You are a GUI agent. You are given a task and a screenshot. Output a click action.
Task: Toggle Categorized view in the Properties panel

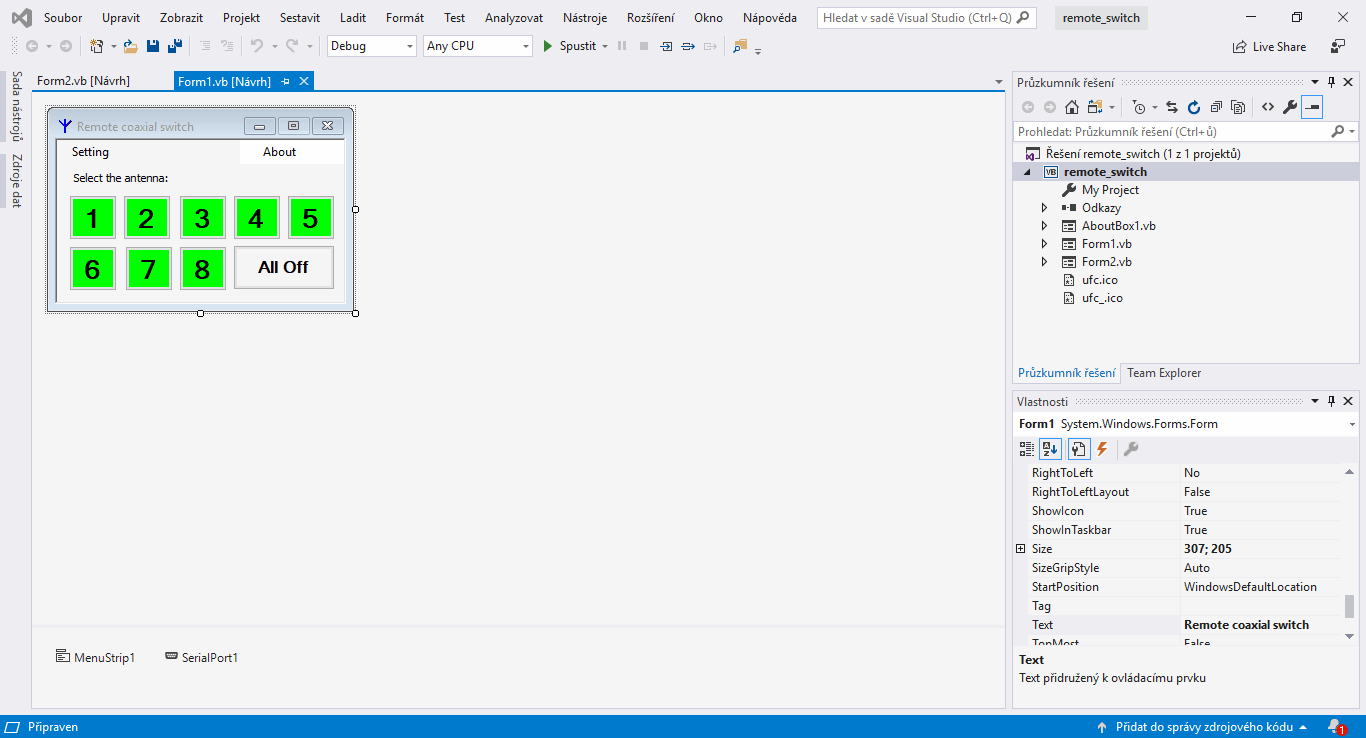tap(1026, 449)
